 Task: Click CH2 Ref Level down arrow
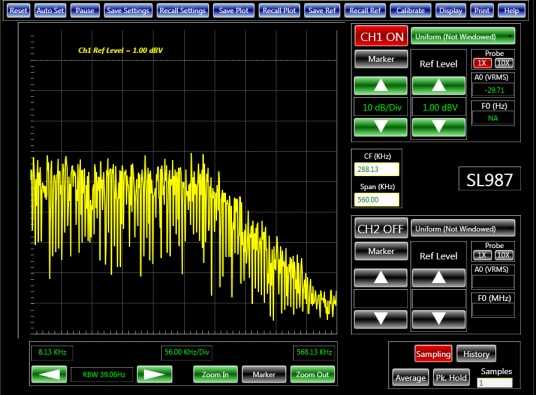pyautogui.click(x=439, y=319)
